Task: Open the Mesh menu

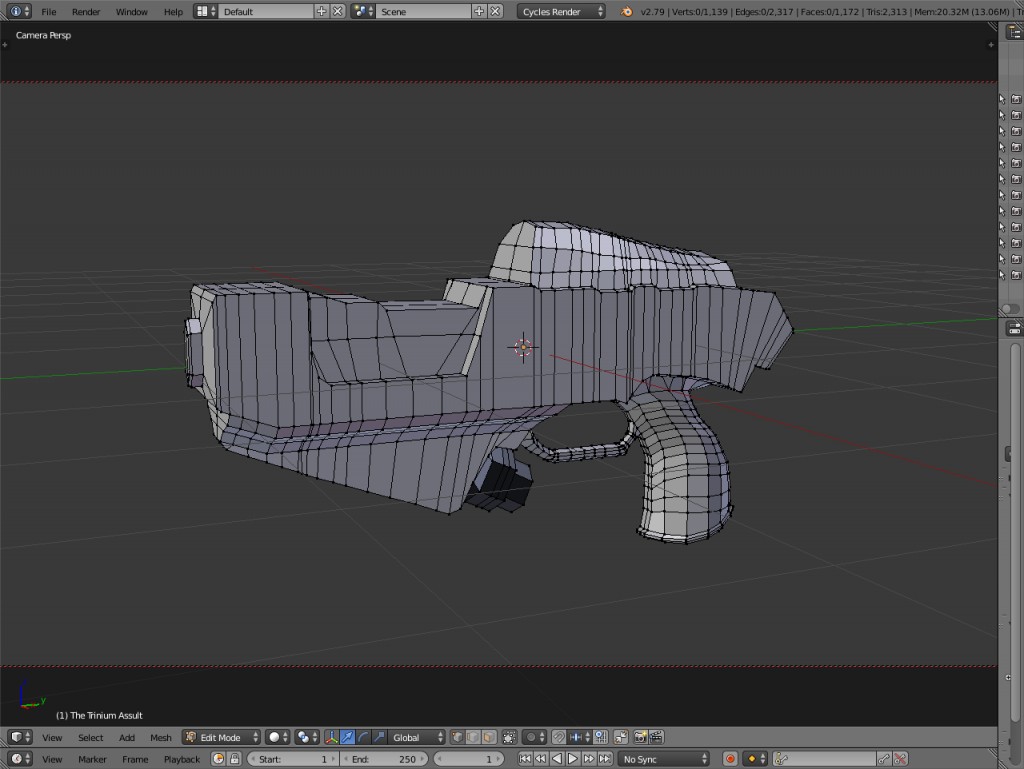Action: click(160, 737)
